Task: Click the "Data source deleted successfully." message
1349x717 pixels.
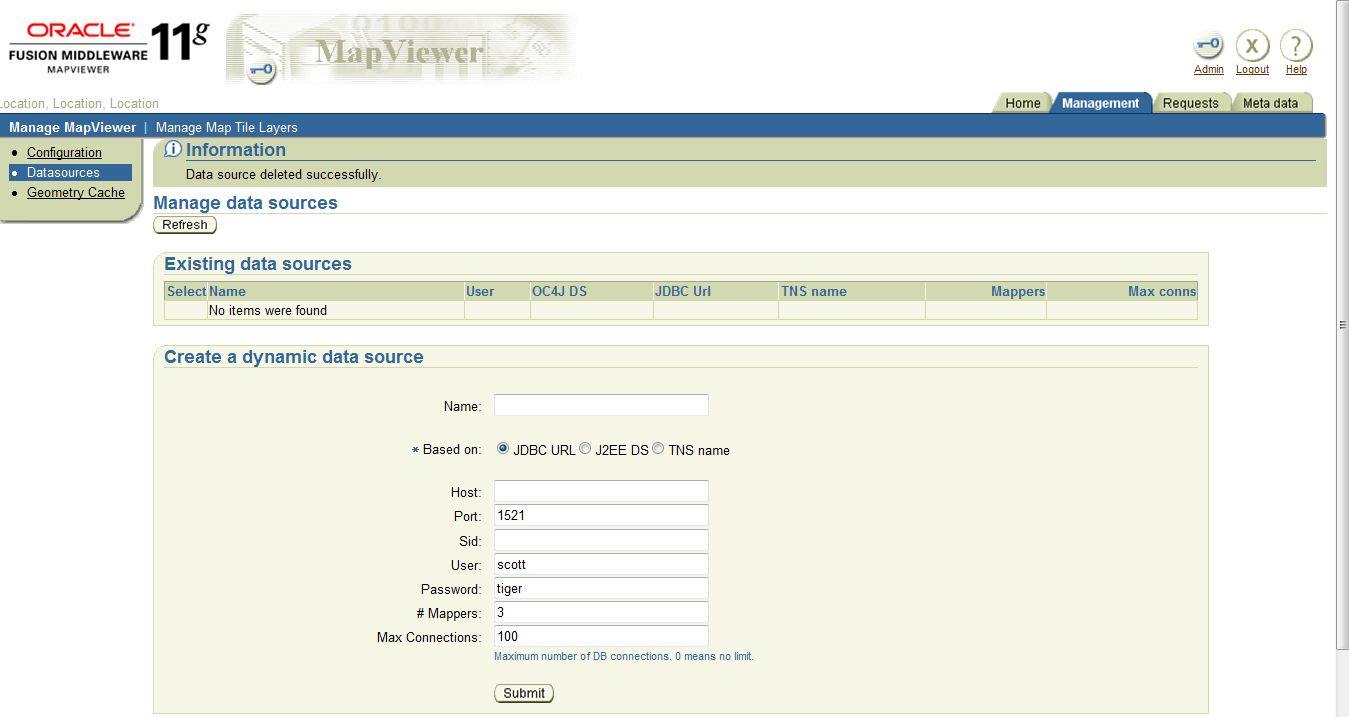Action: click(x=284, y=174)
